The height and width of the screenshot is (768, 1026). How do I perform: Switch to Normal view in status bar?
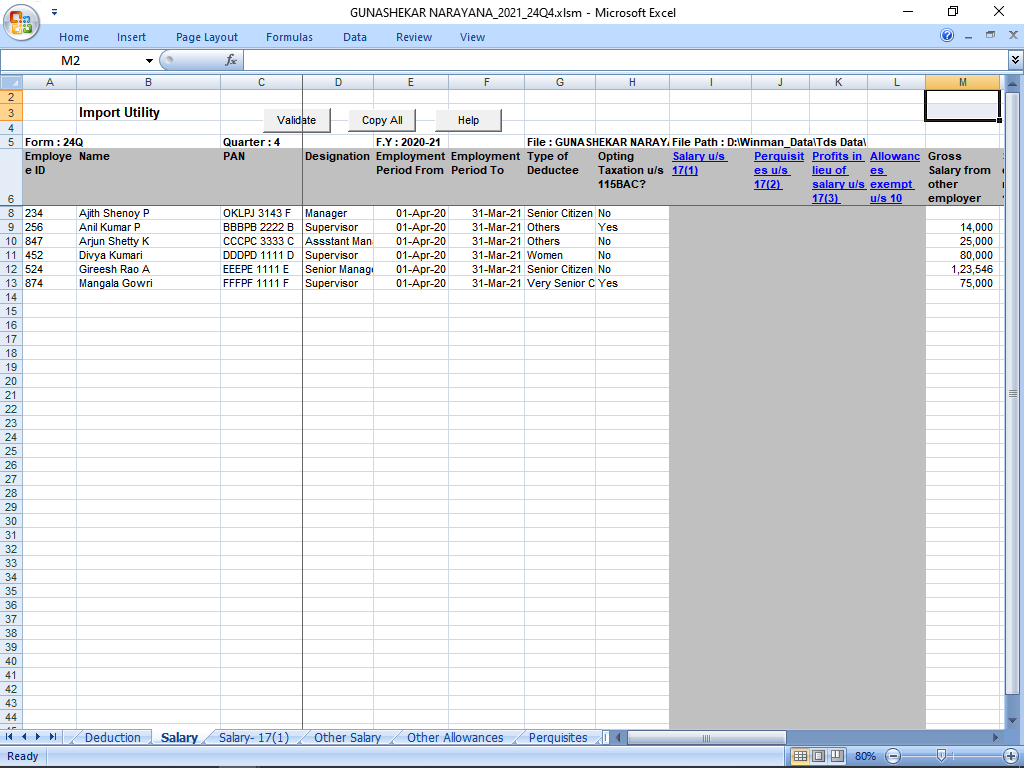click(x=800, y=756)
